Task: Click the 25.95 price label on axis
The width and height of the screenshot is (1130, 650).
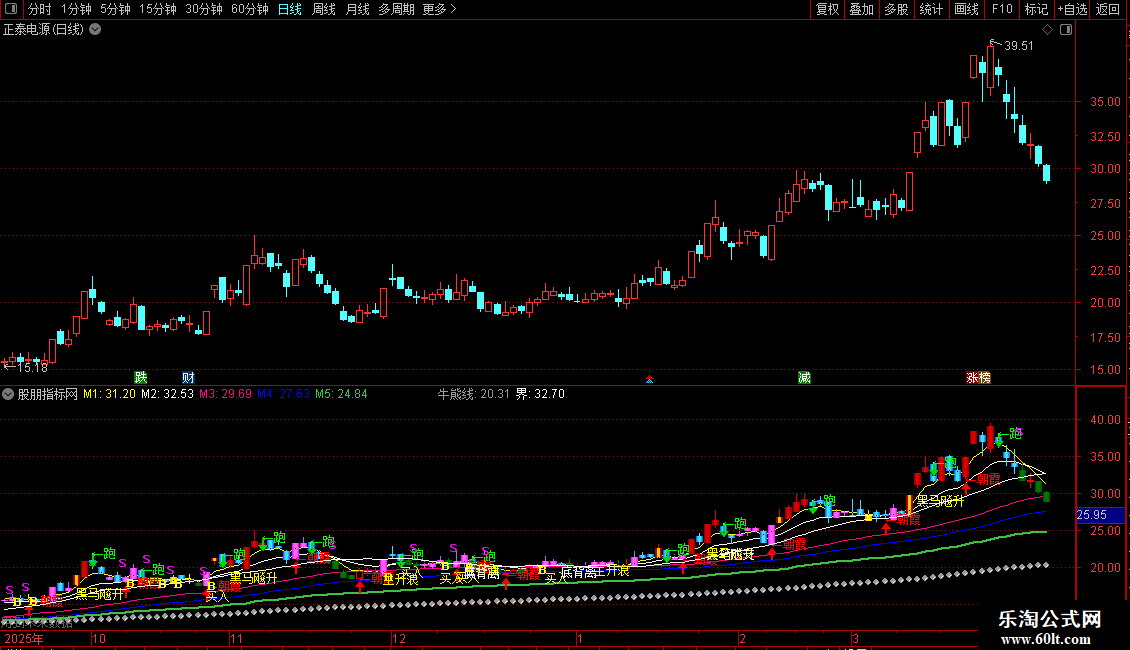Action: 1091,515
